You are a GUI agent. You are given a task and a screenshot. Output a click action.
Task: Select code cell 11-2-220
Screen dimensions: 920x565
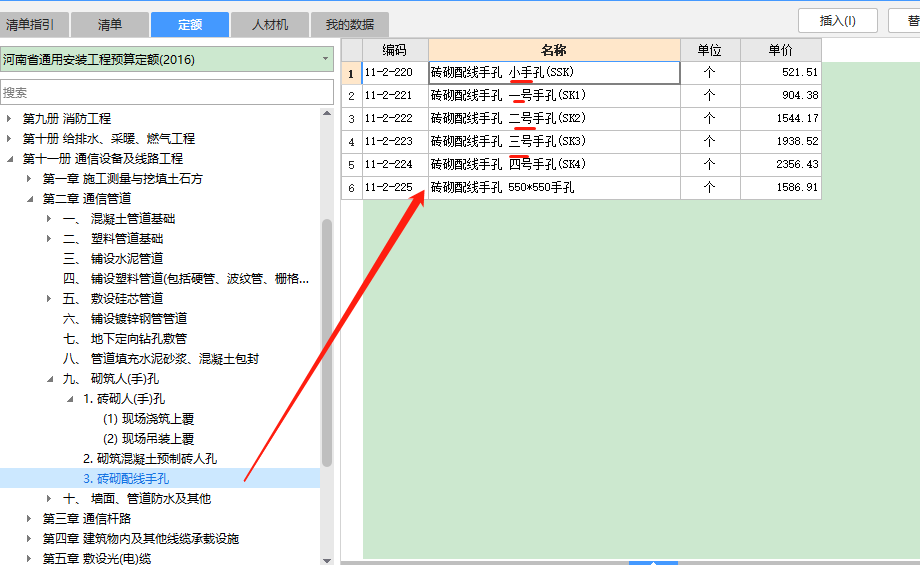tap(395, 73)
